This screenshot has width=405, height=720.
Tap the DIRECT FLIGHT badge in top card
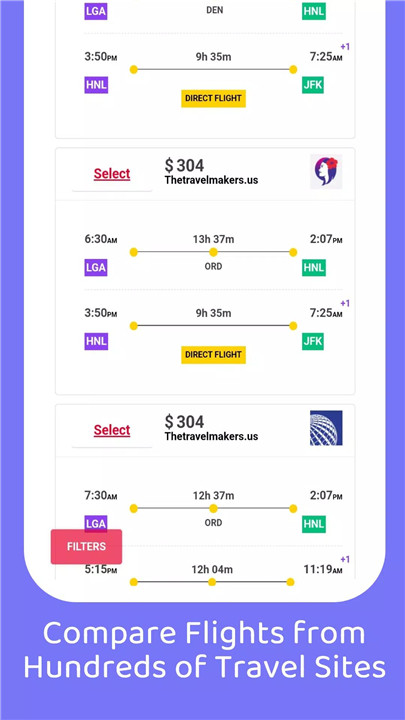[x=214, y=98]
